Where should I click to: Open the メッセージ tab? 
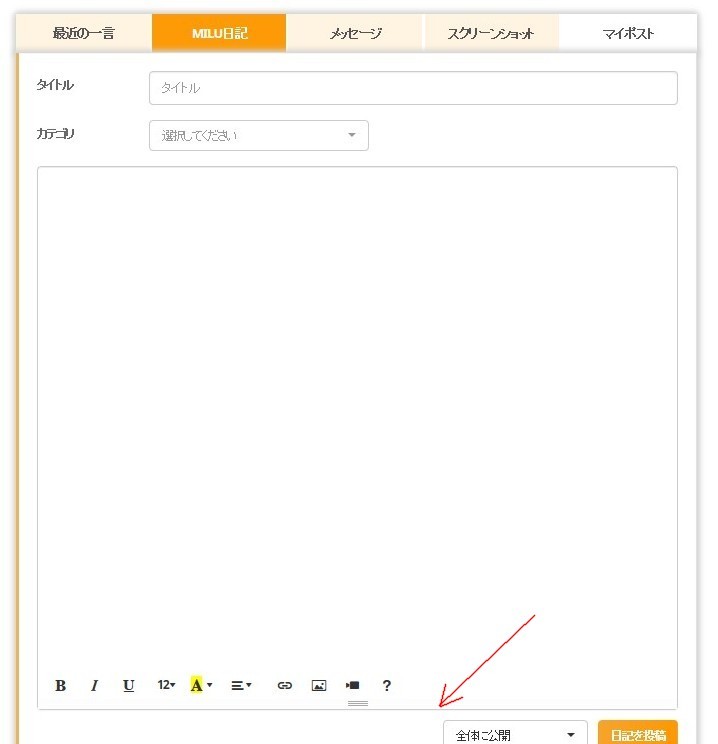pos(355,34)
